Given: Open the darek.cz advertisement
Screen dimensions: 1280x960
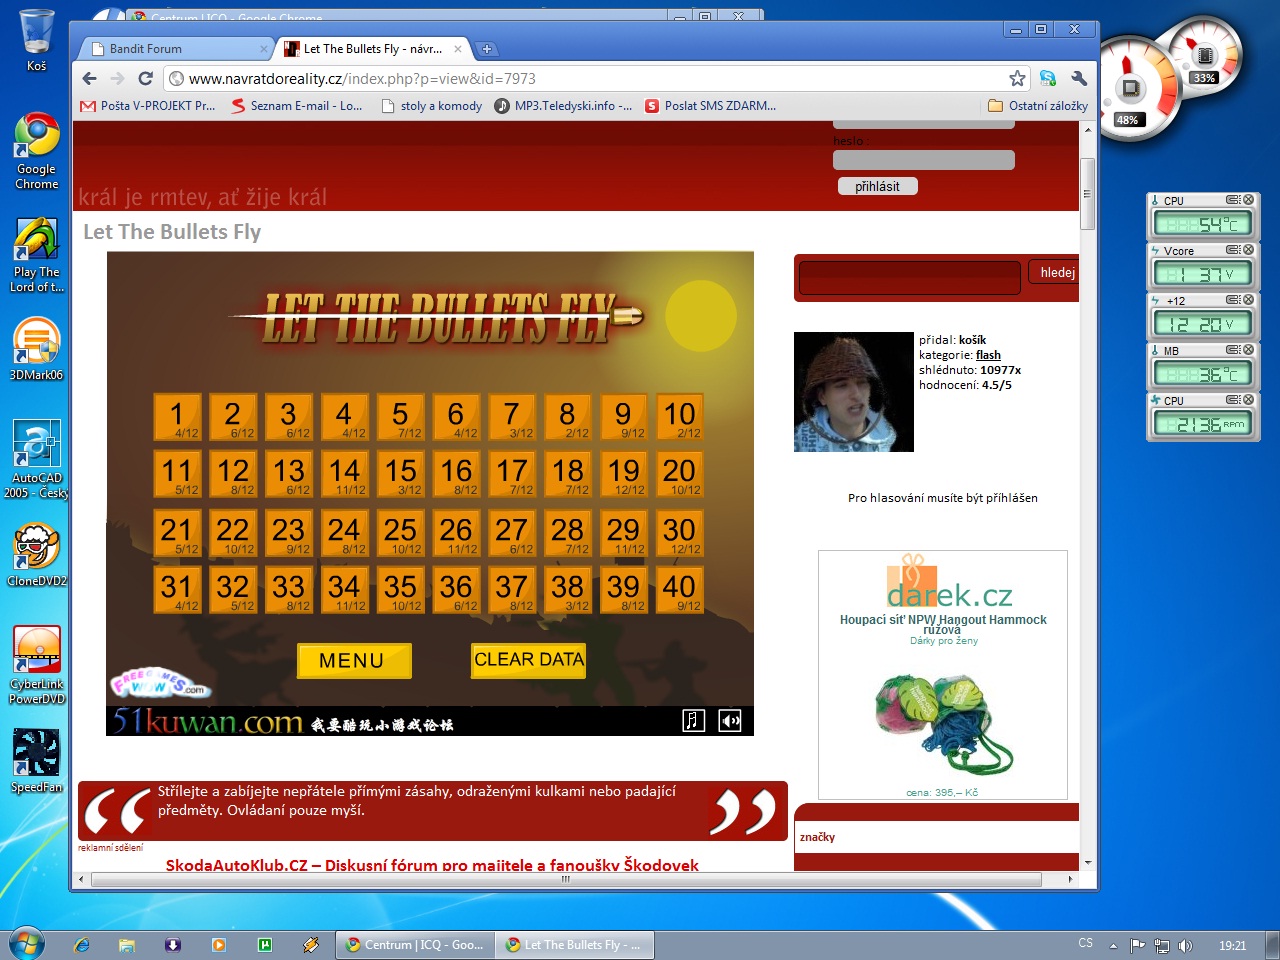Looking at the screenshot, I should (943, 675).
